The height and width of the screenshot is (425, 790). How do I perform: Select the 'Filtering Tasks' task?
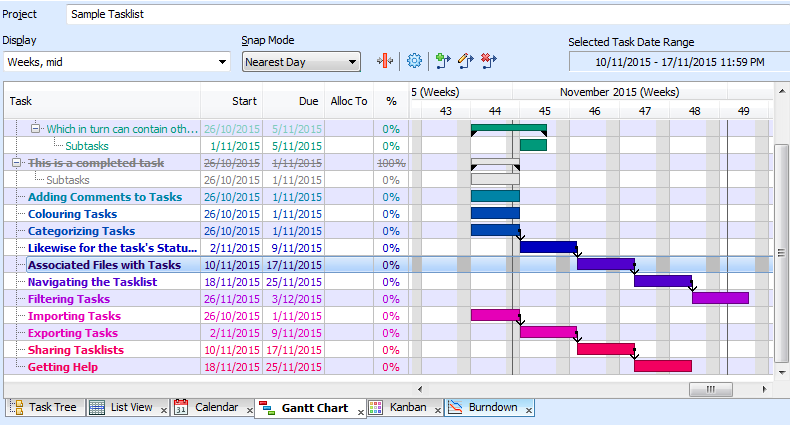point(69,299)
